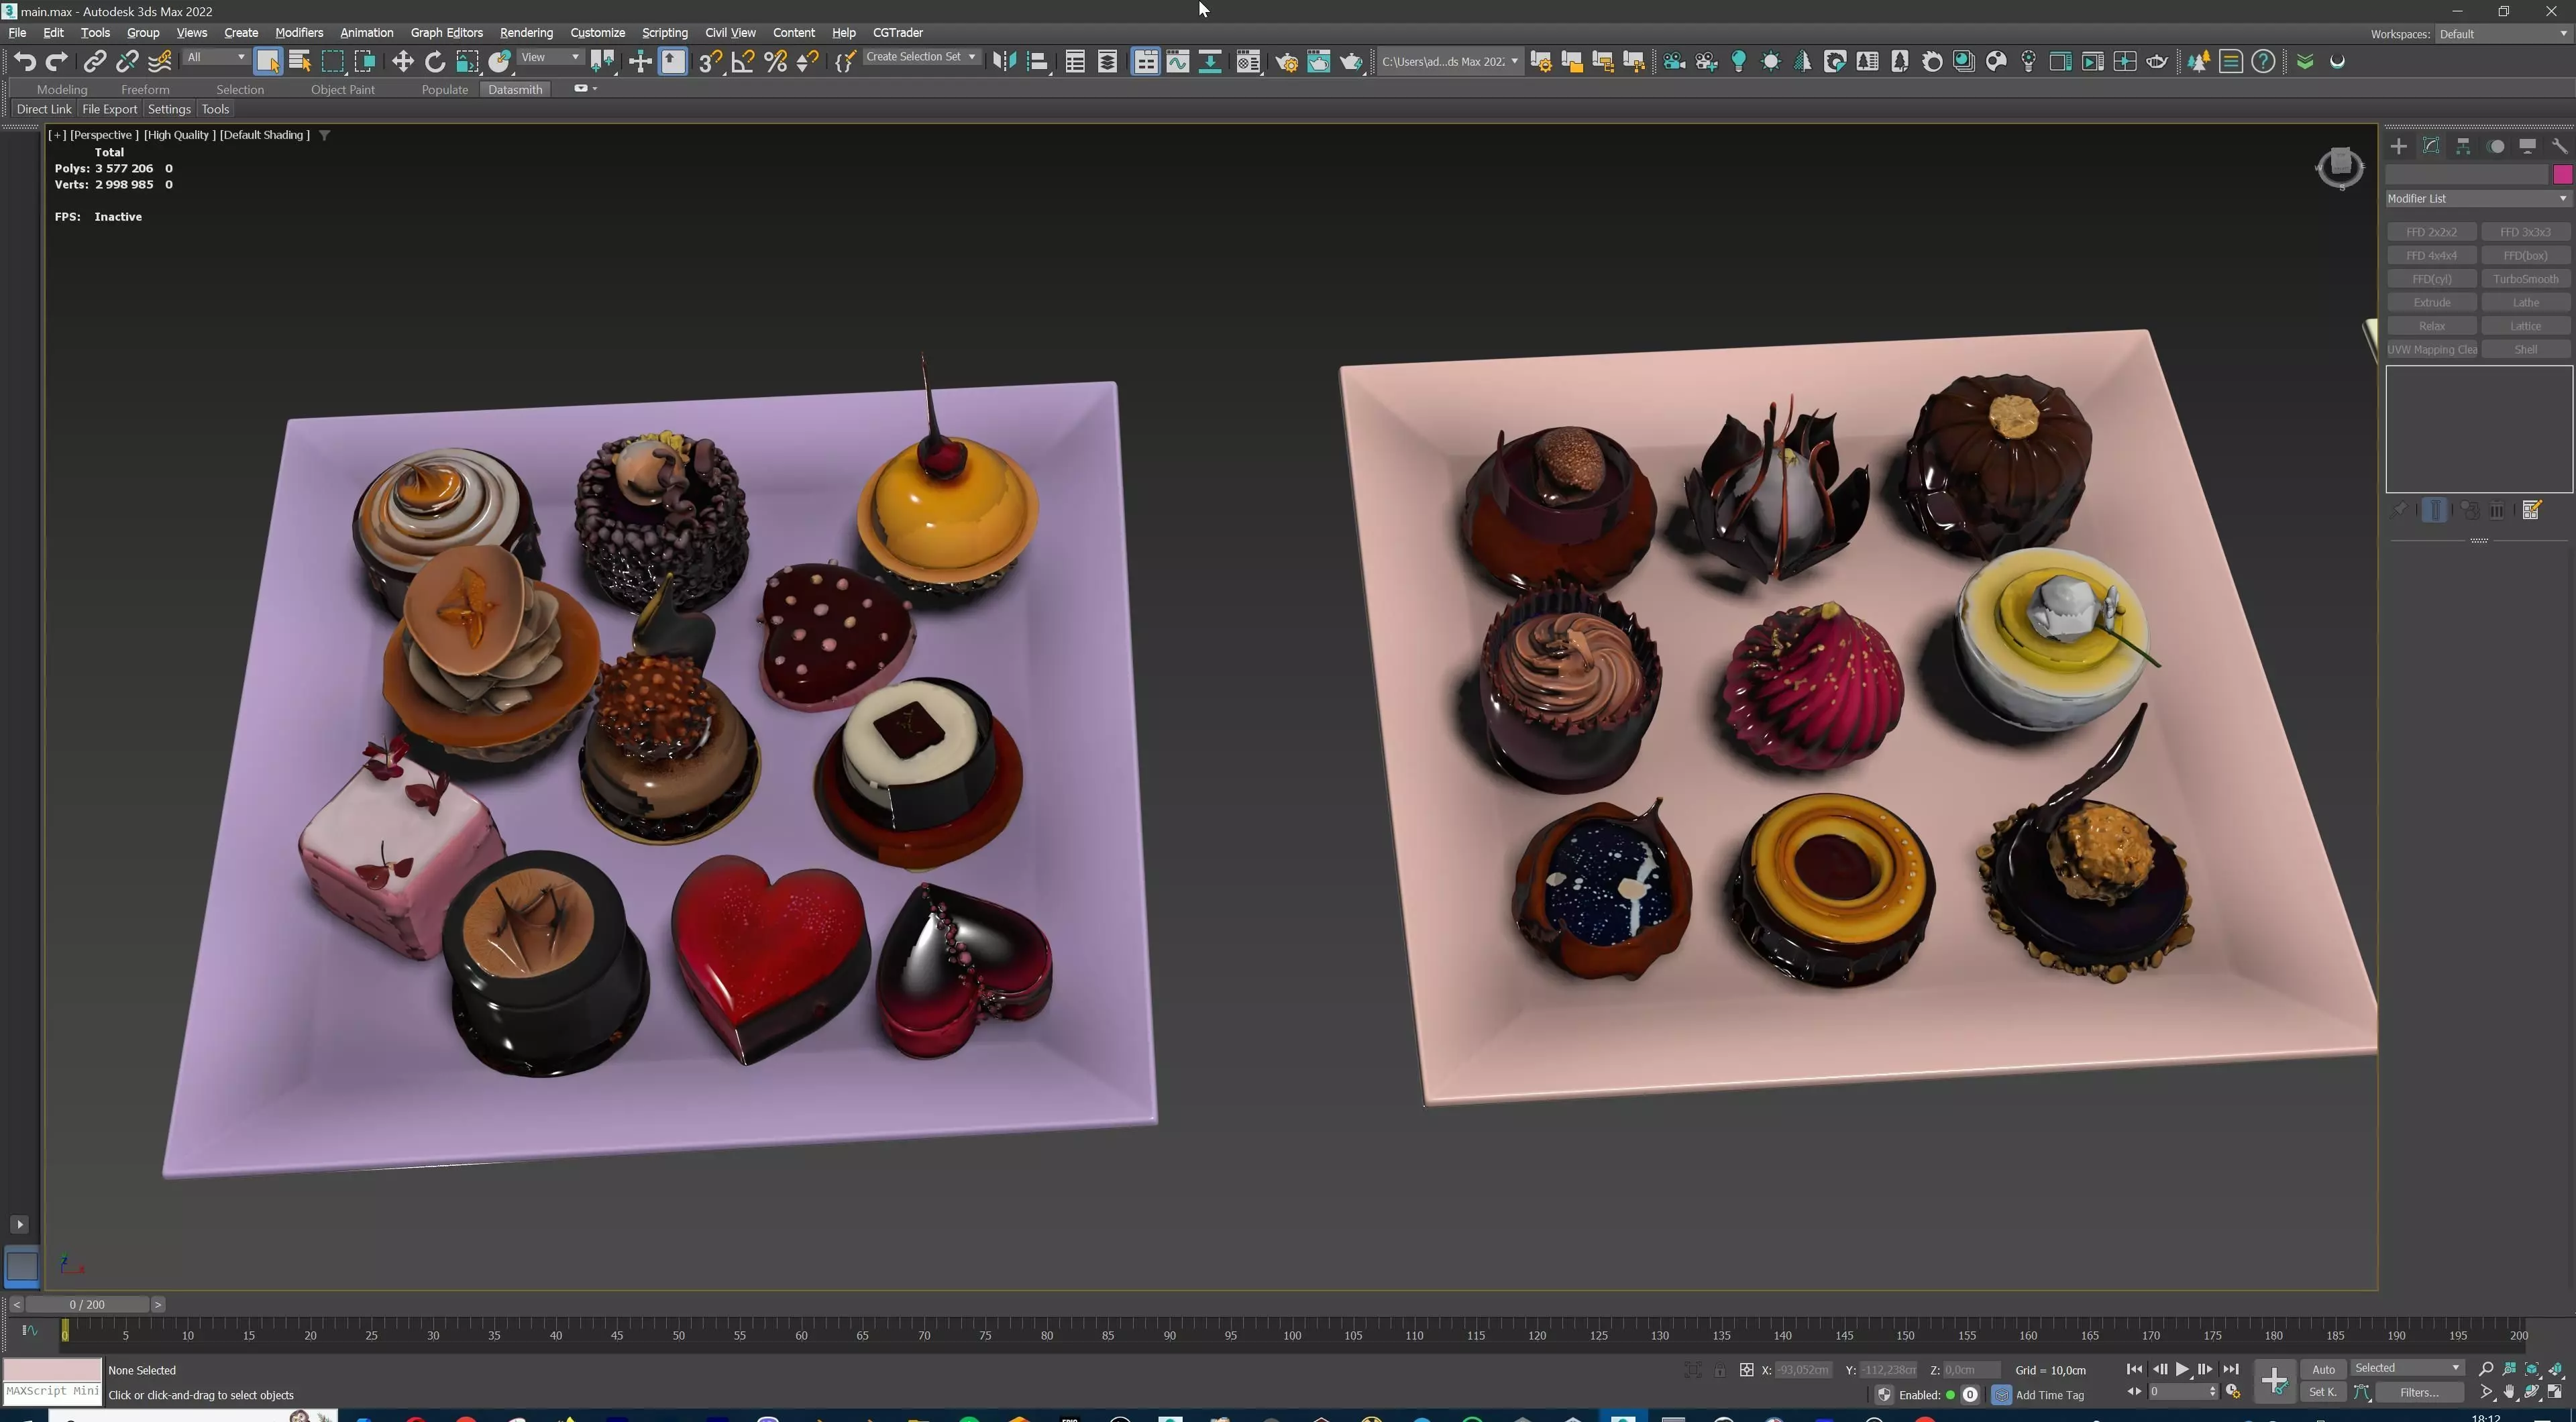Activate the Select and Scale tool
The height and width of the screenshot is (1422, 2576).
(467, 62)
